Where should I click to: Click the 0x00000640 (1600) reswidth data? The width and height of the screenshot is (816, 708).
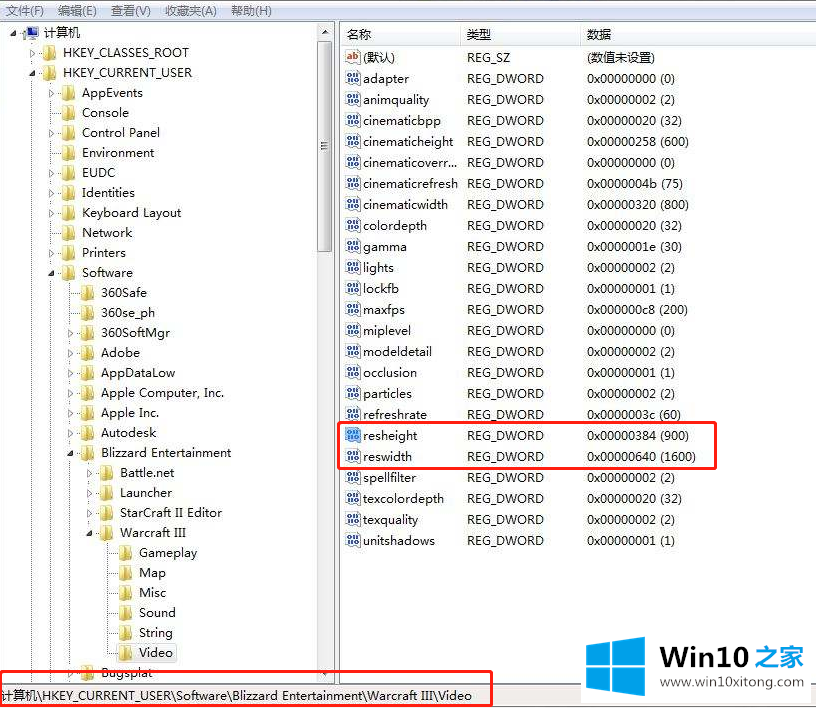coord(641,457)
